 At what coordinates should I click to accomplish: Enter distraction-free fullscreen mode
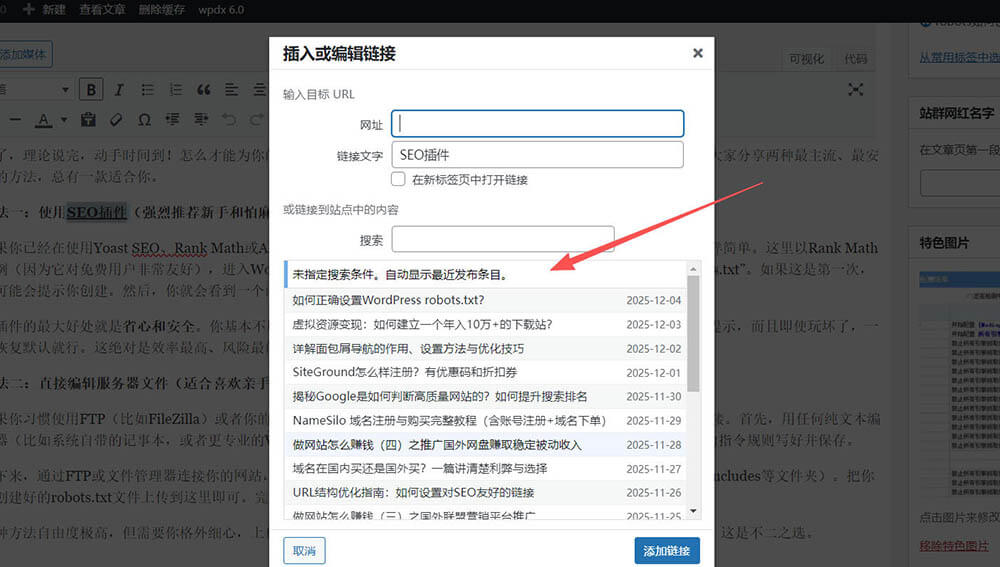[856, 90]
